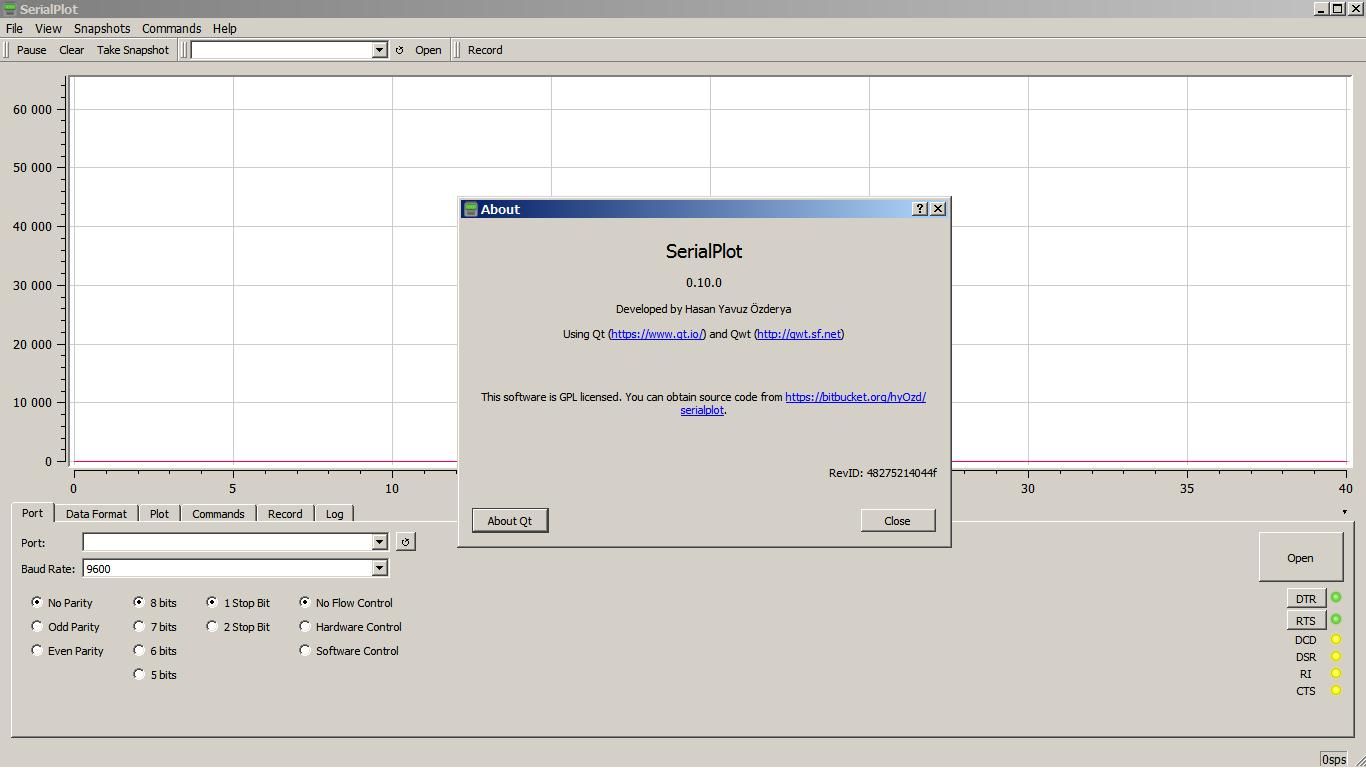Switch to the Plot tab

pyautogui.click(x=159, y=514)
